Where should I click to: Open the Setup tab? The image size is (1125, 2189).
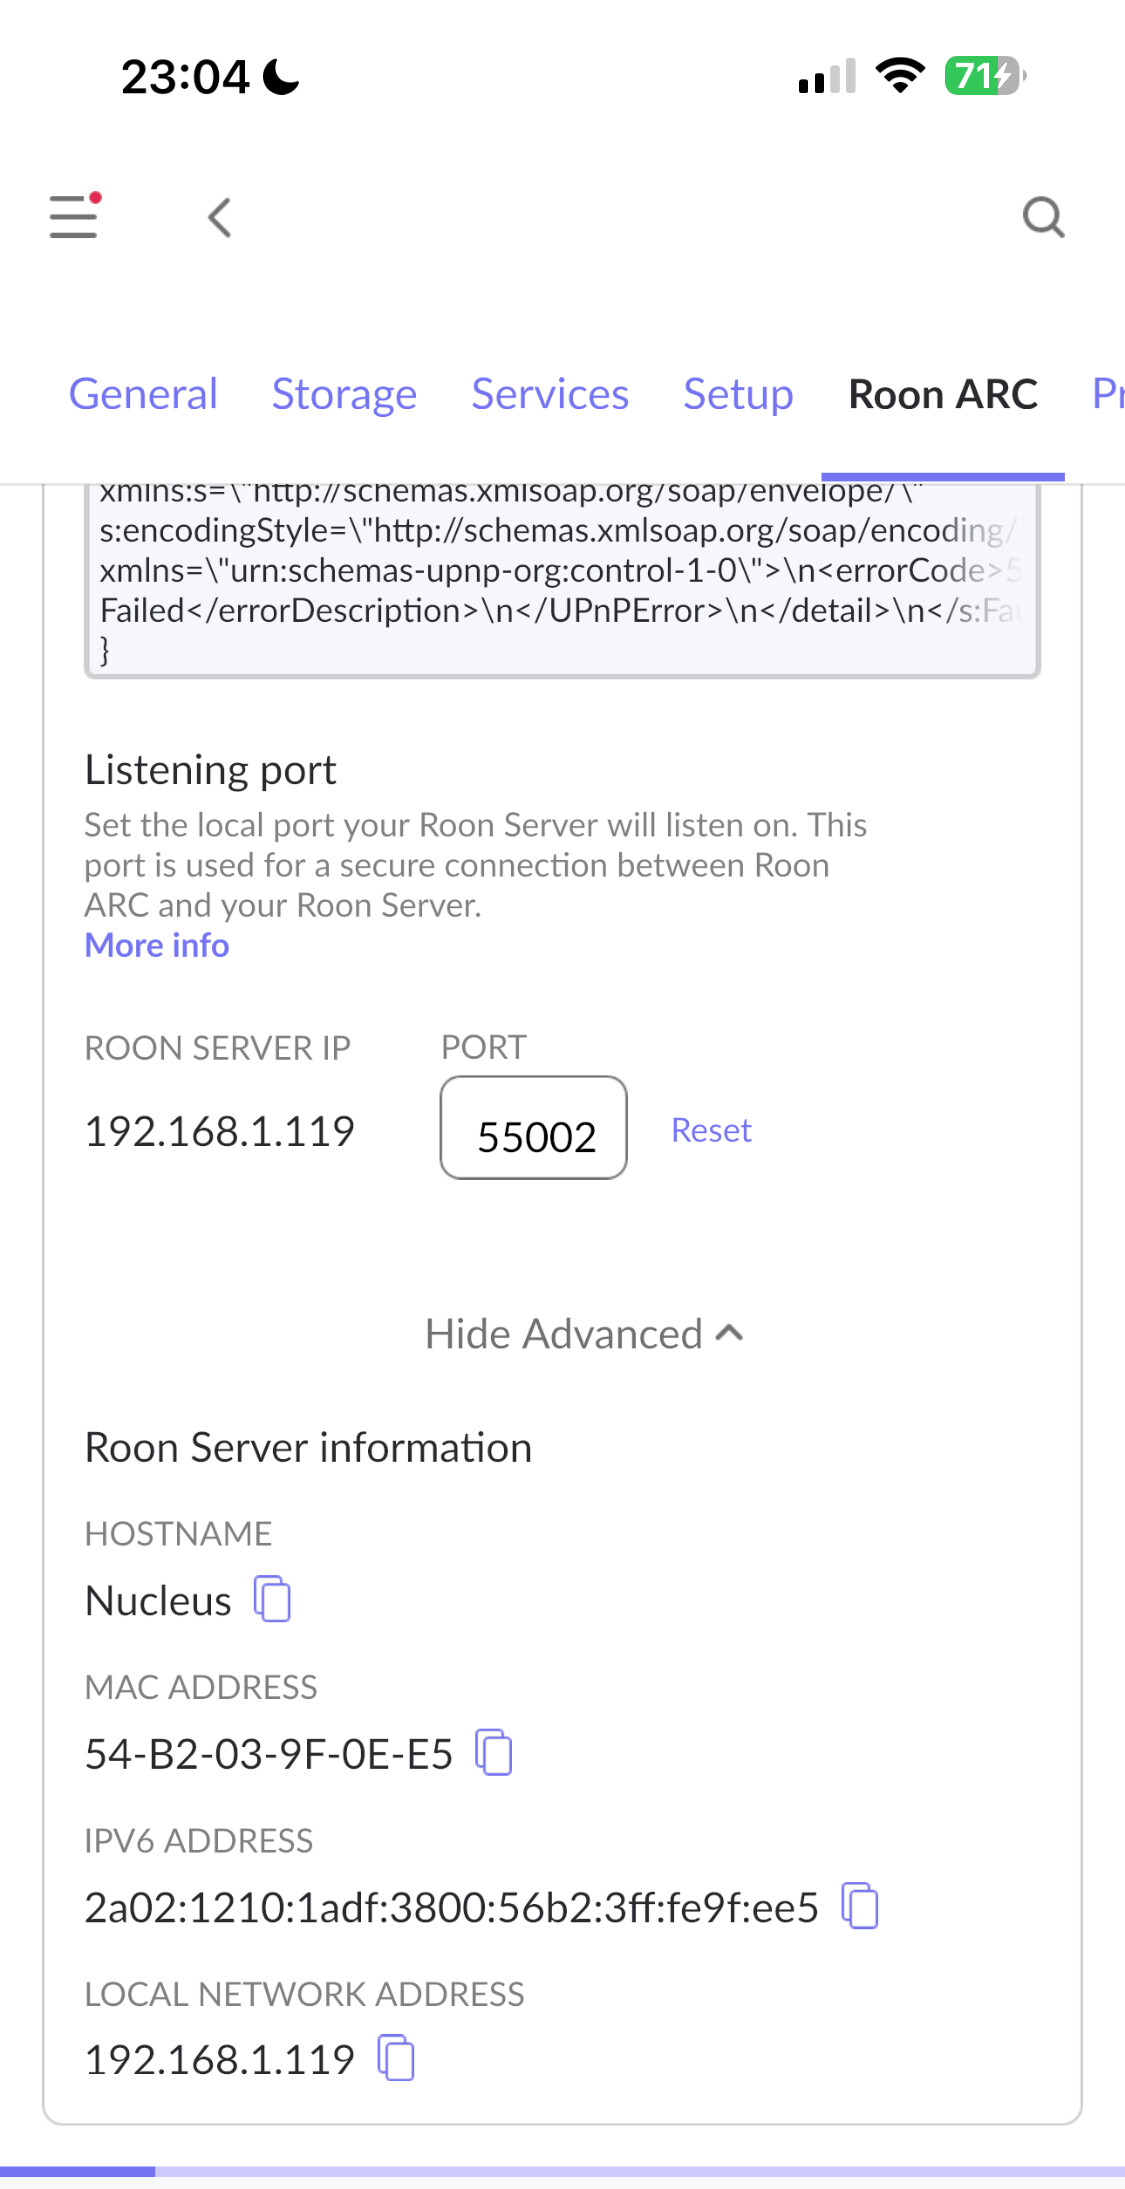tap(738, 394)
